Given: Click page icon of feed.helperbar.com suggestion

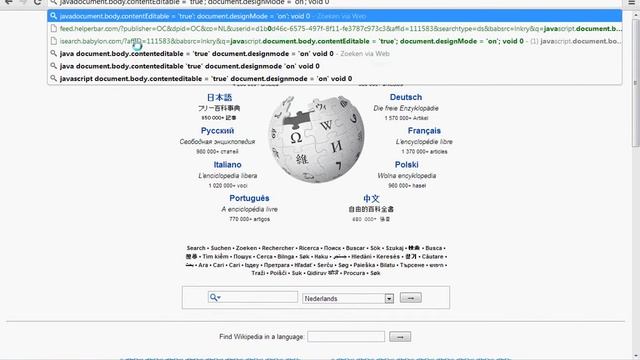Looking at the screenshot, I should click(53, 29).
